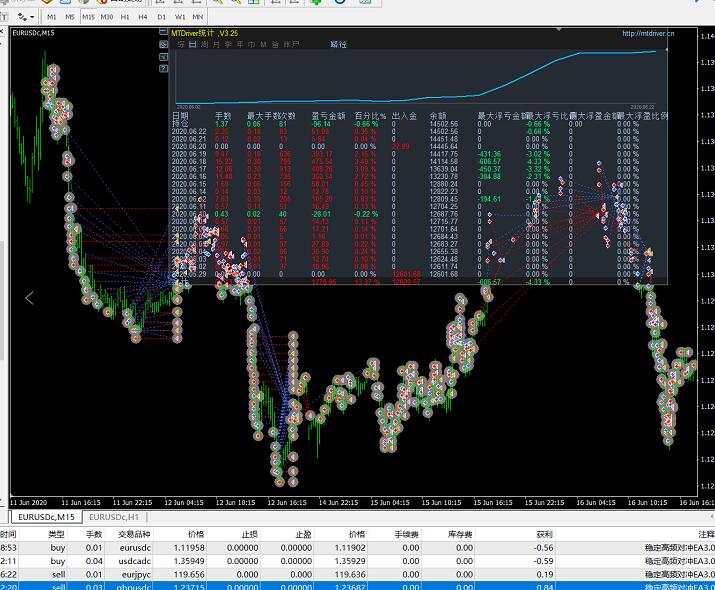Viewport: 715px width, 590px height.
Task: Sort trades by 类型 column header
Action: (57, 534)
